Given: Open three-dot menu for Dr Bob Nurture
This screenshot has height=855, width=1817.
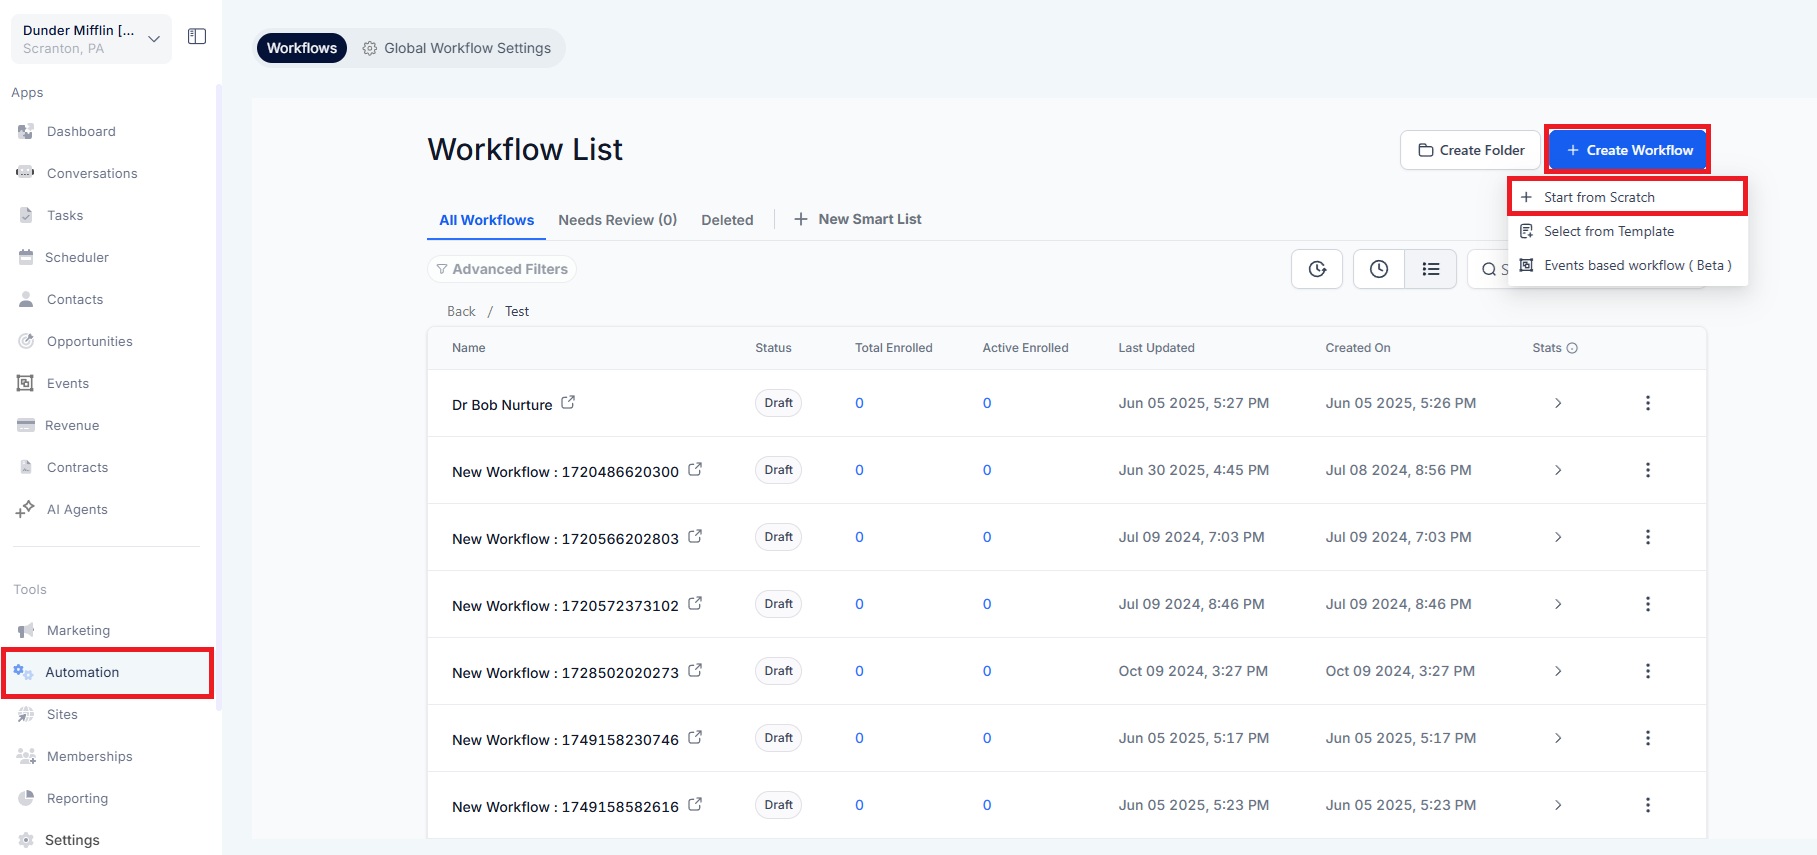Looking at the screenshot, I should 1647,403.
